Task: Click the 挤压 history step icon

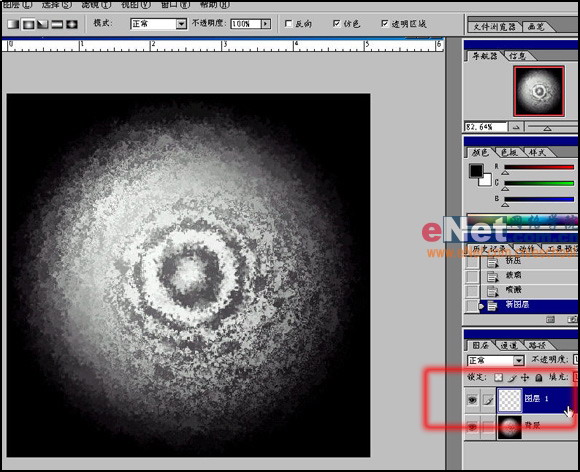Action: 492,263
